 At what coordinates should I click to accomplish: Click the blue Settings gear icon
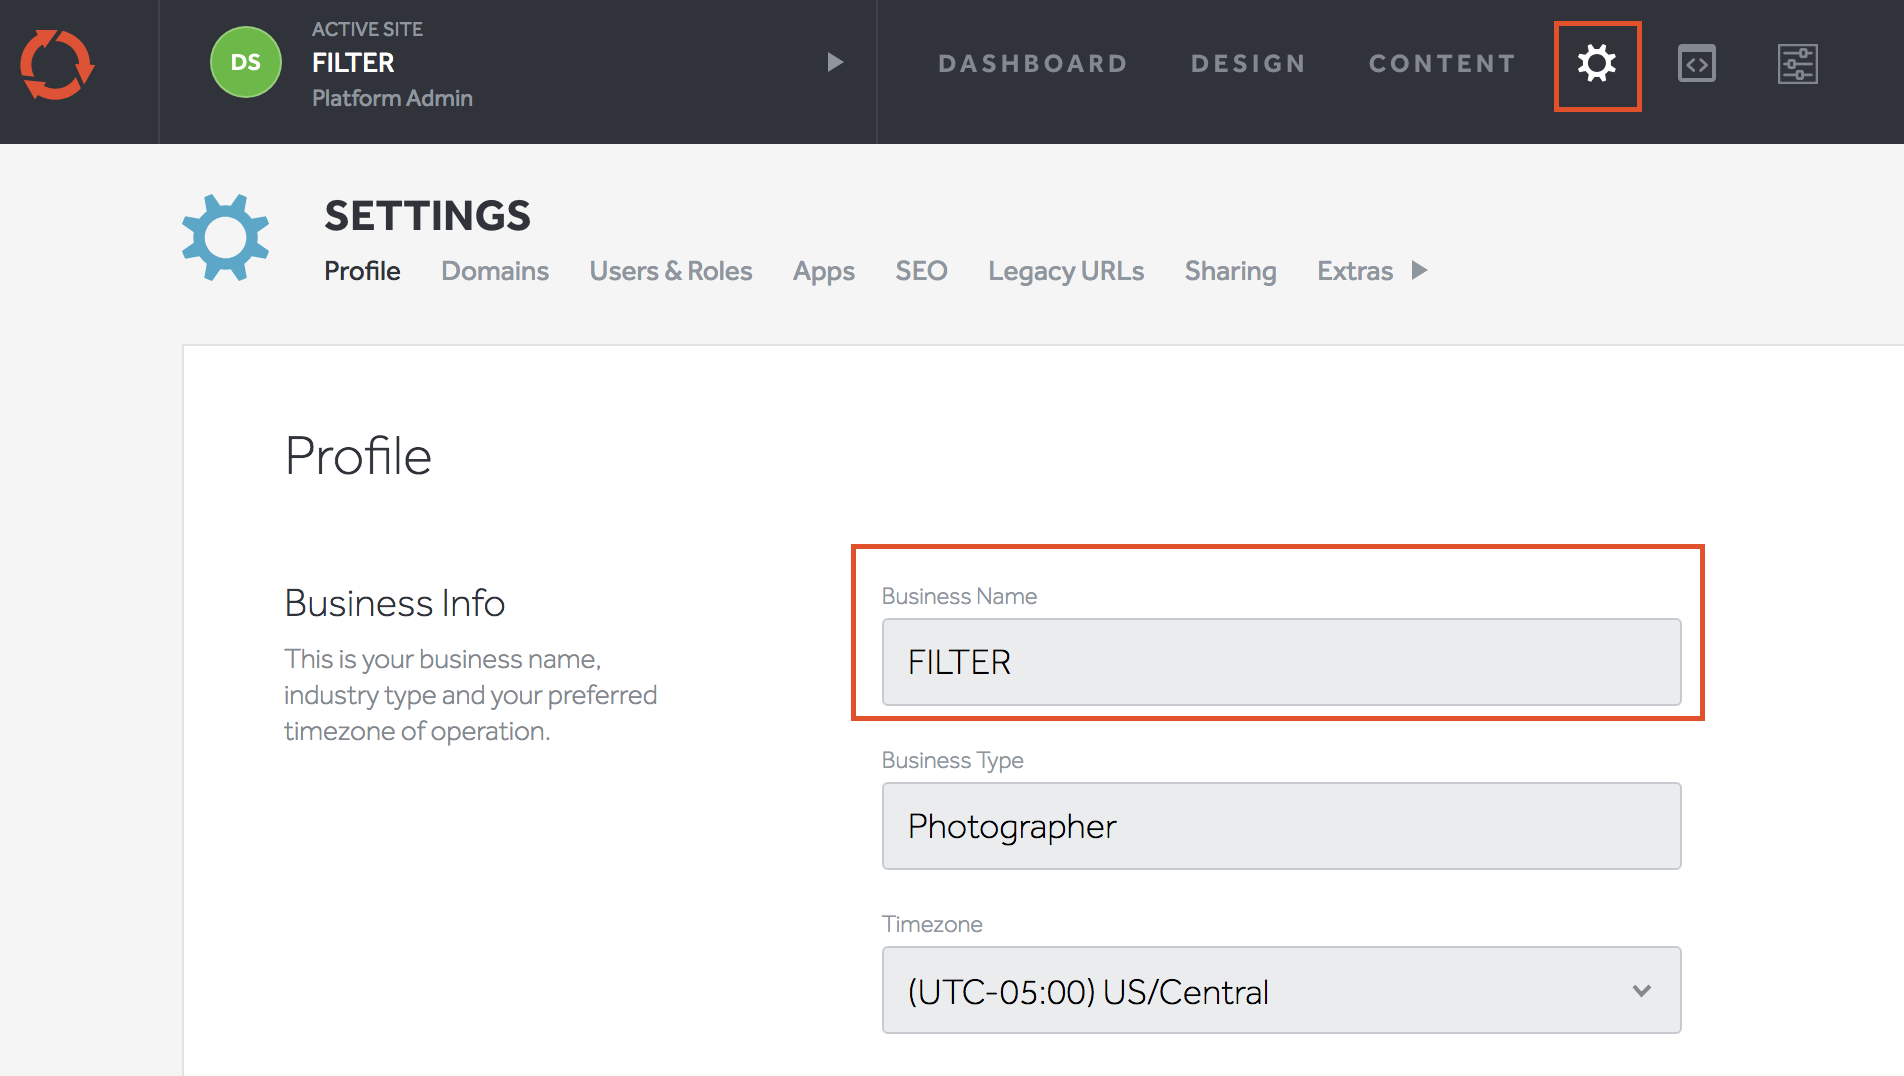226,238
